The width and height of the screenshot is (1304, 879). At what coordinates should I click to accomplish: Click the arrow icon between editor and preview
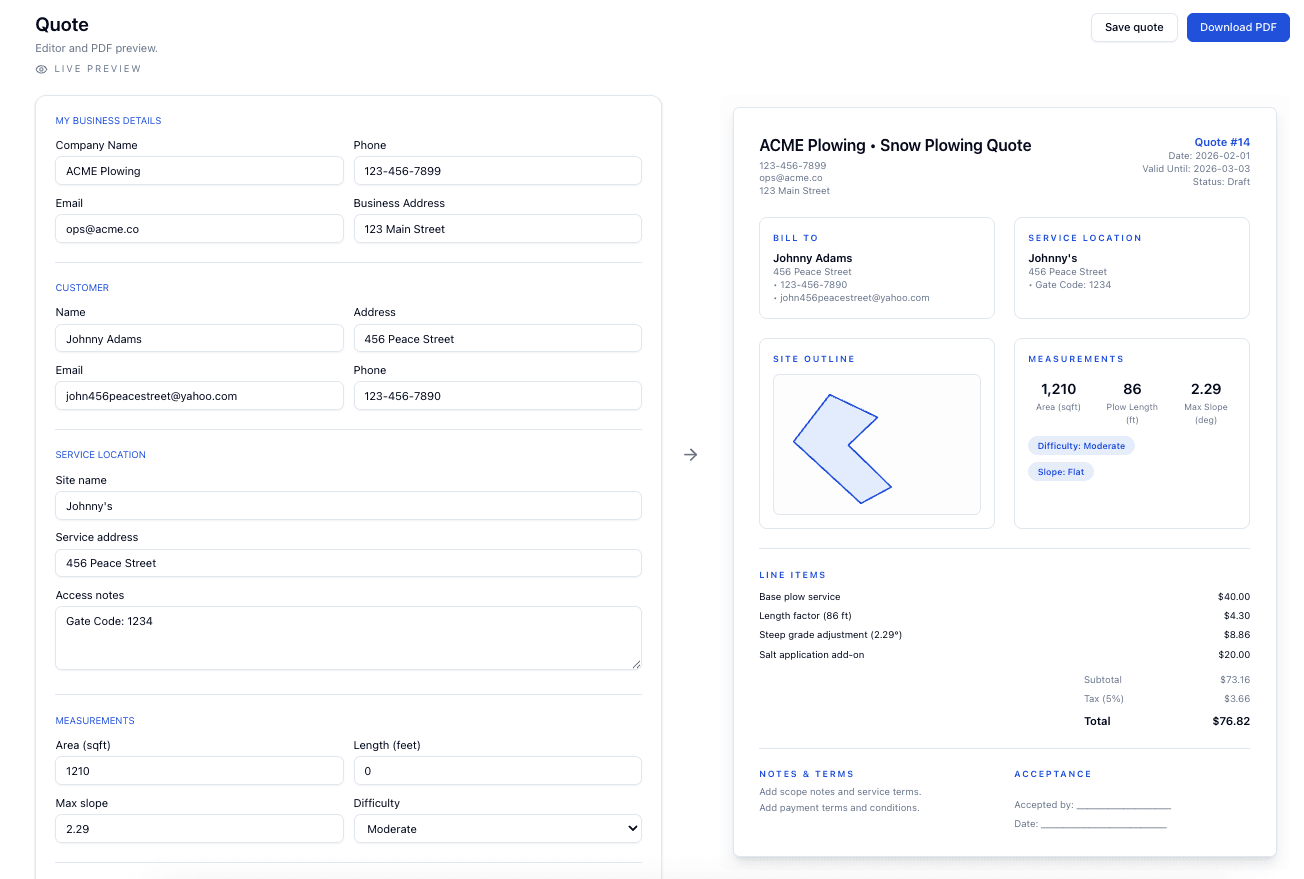tap(690, 454)
